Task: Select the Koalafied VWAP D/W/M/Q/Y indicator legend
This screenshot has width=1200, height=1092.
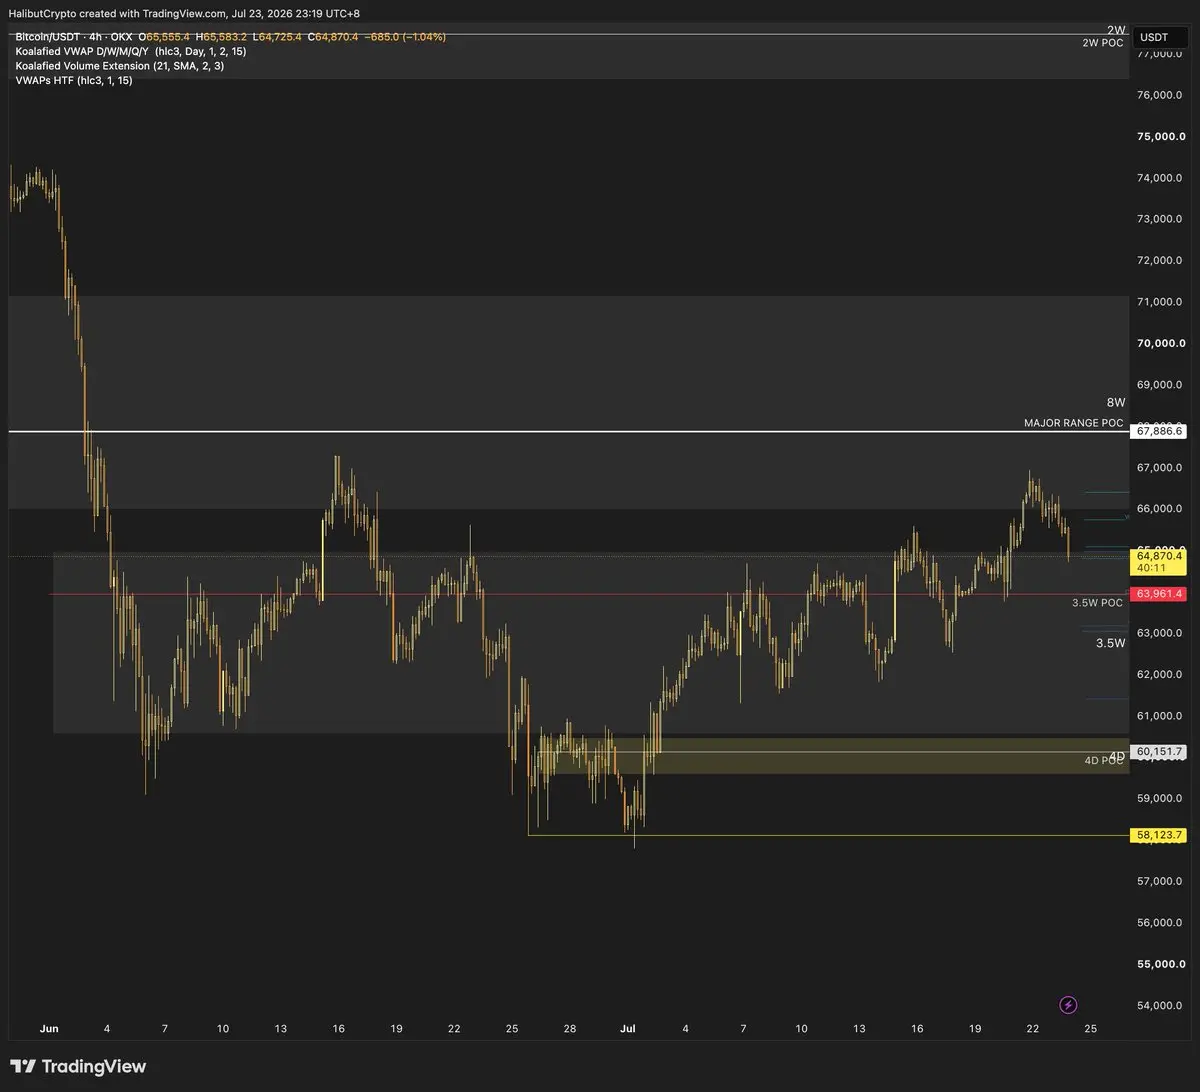Action: click(131, 51)
